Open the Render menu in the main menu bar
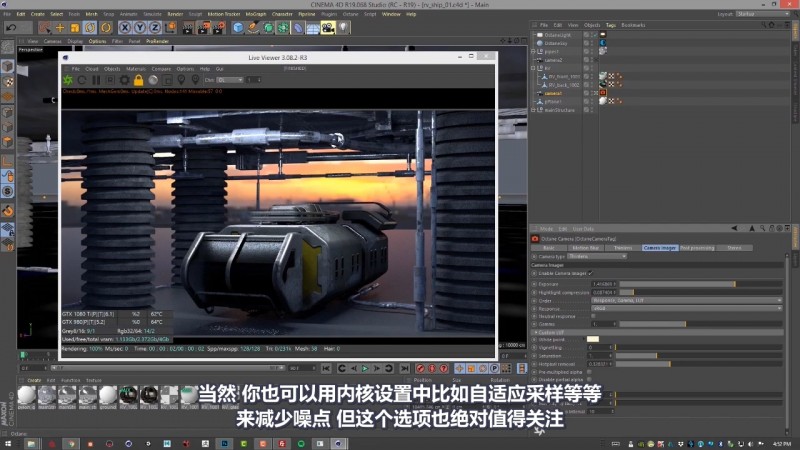Image resolution: width=800 pixels, height=450 pixels. click(x=175, y=14)
